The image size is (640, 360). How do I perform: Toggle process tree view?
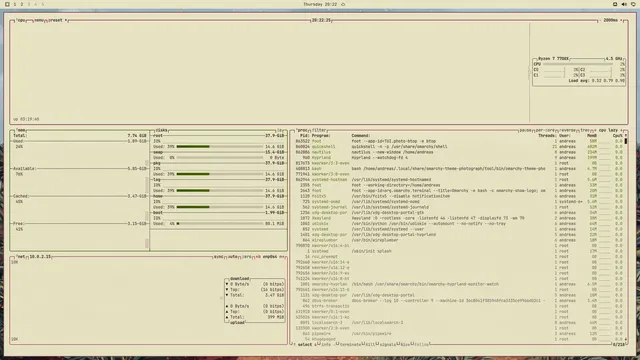584,130
